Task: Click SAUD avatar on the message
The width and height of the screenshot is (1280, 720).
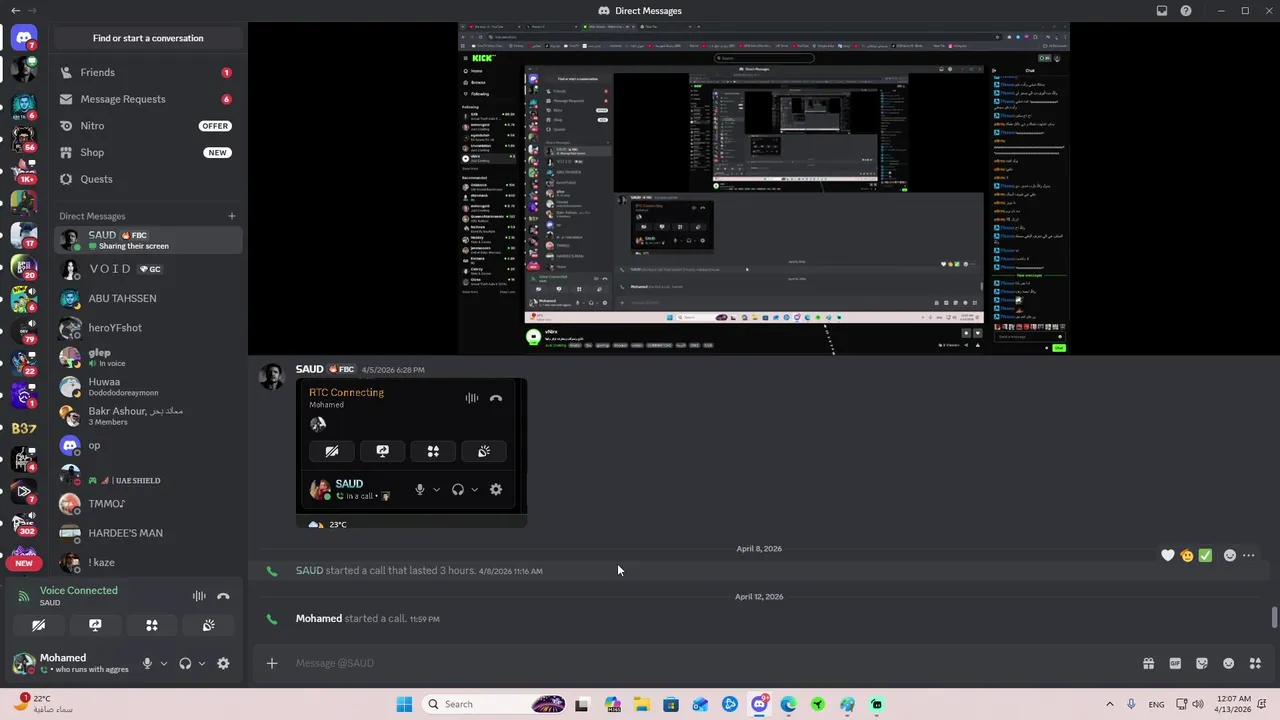Action: pyautogui.click(x=271, y=377)
